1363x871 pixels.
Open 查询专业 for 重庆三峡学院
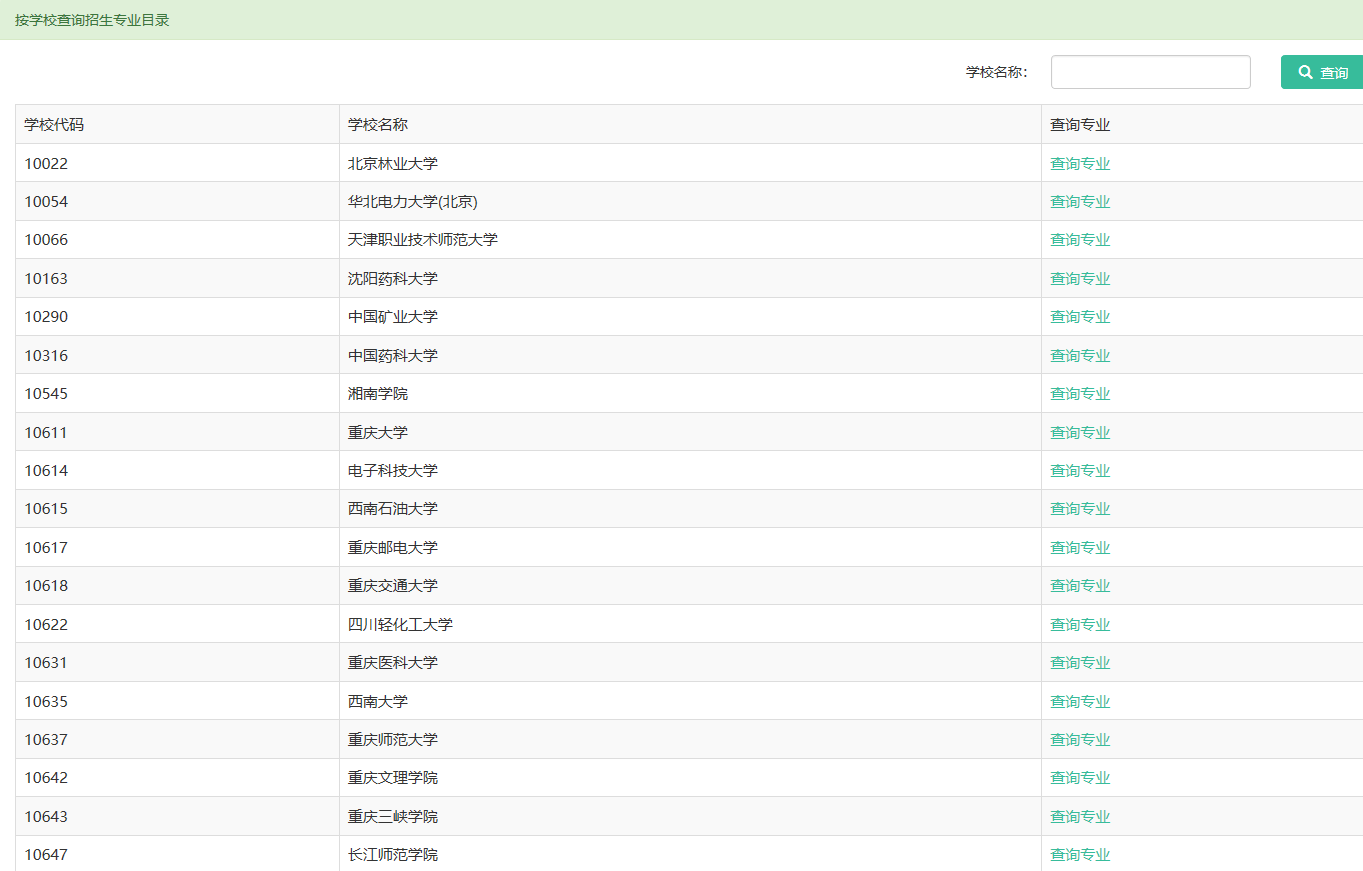[1080, 816]
